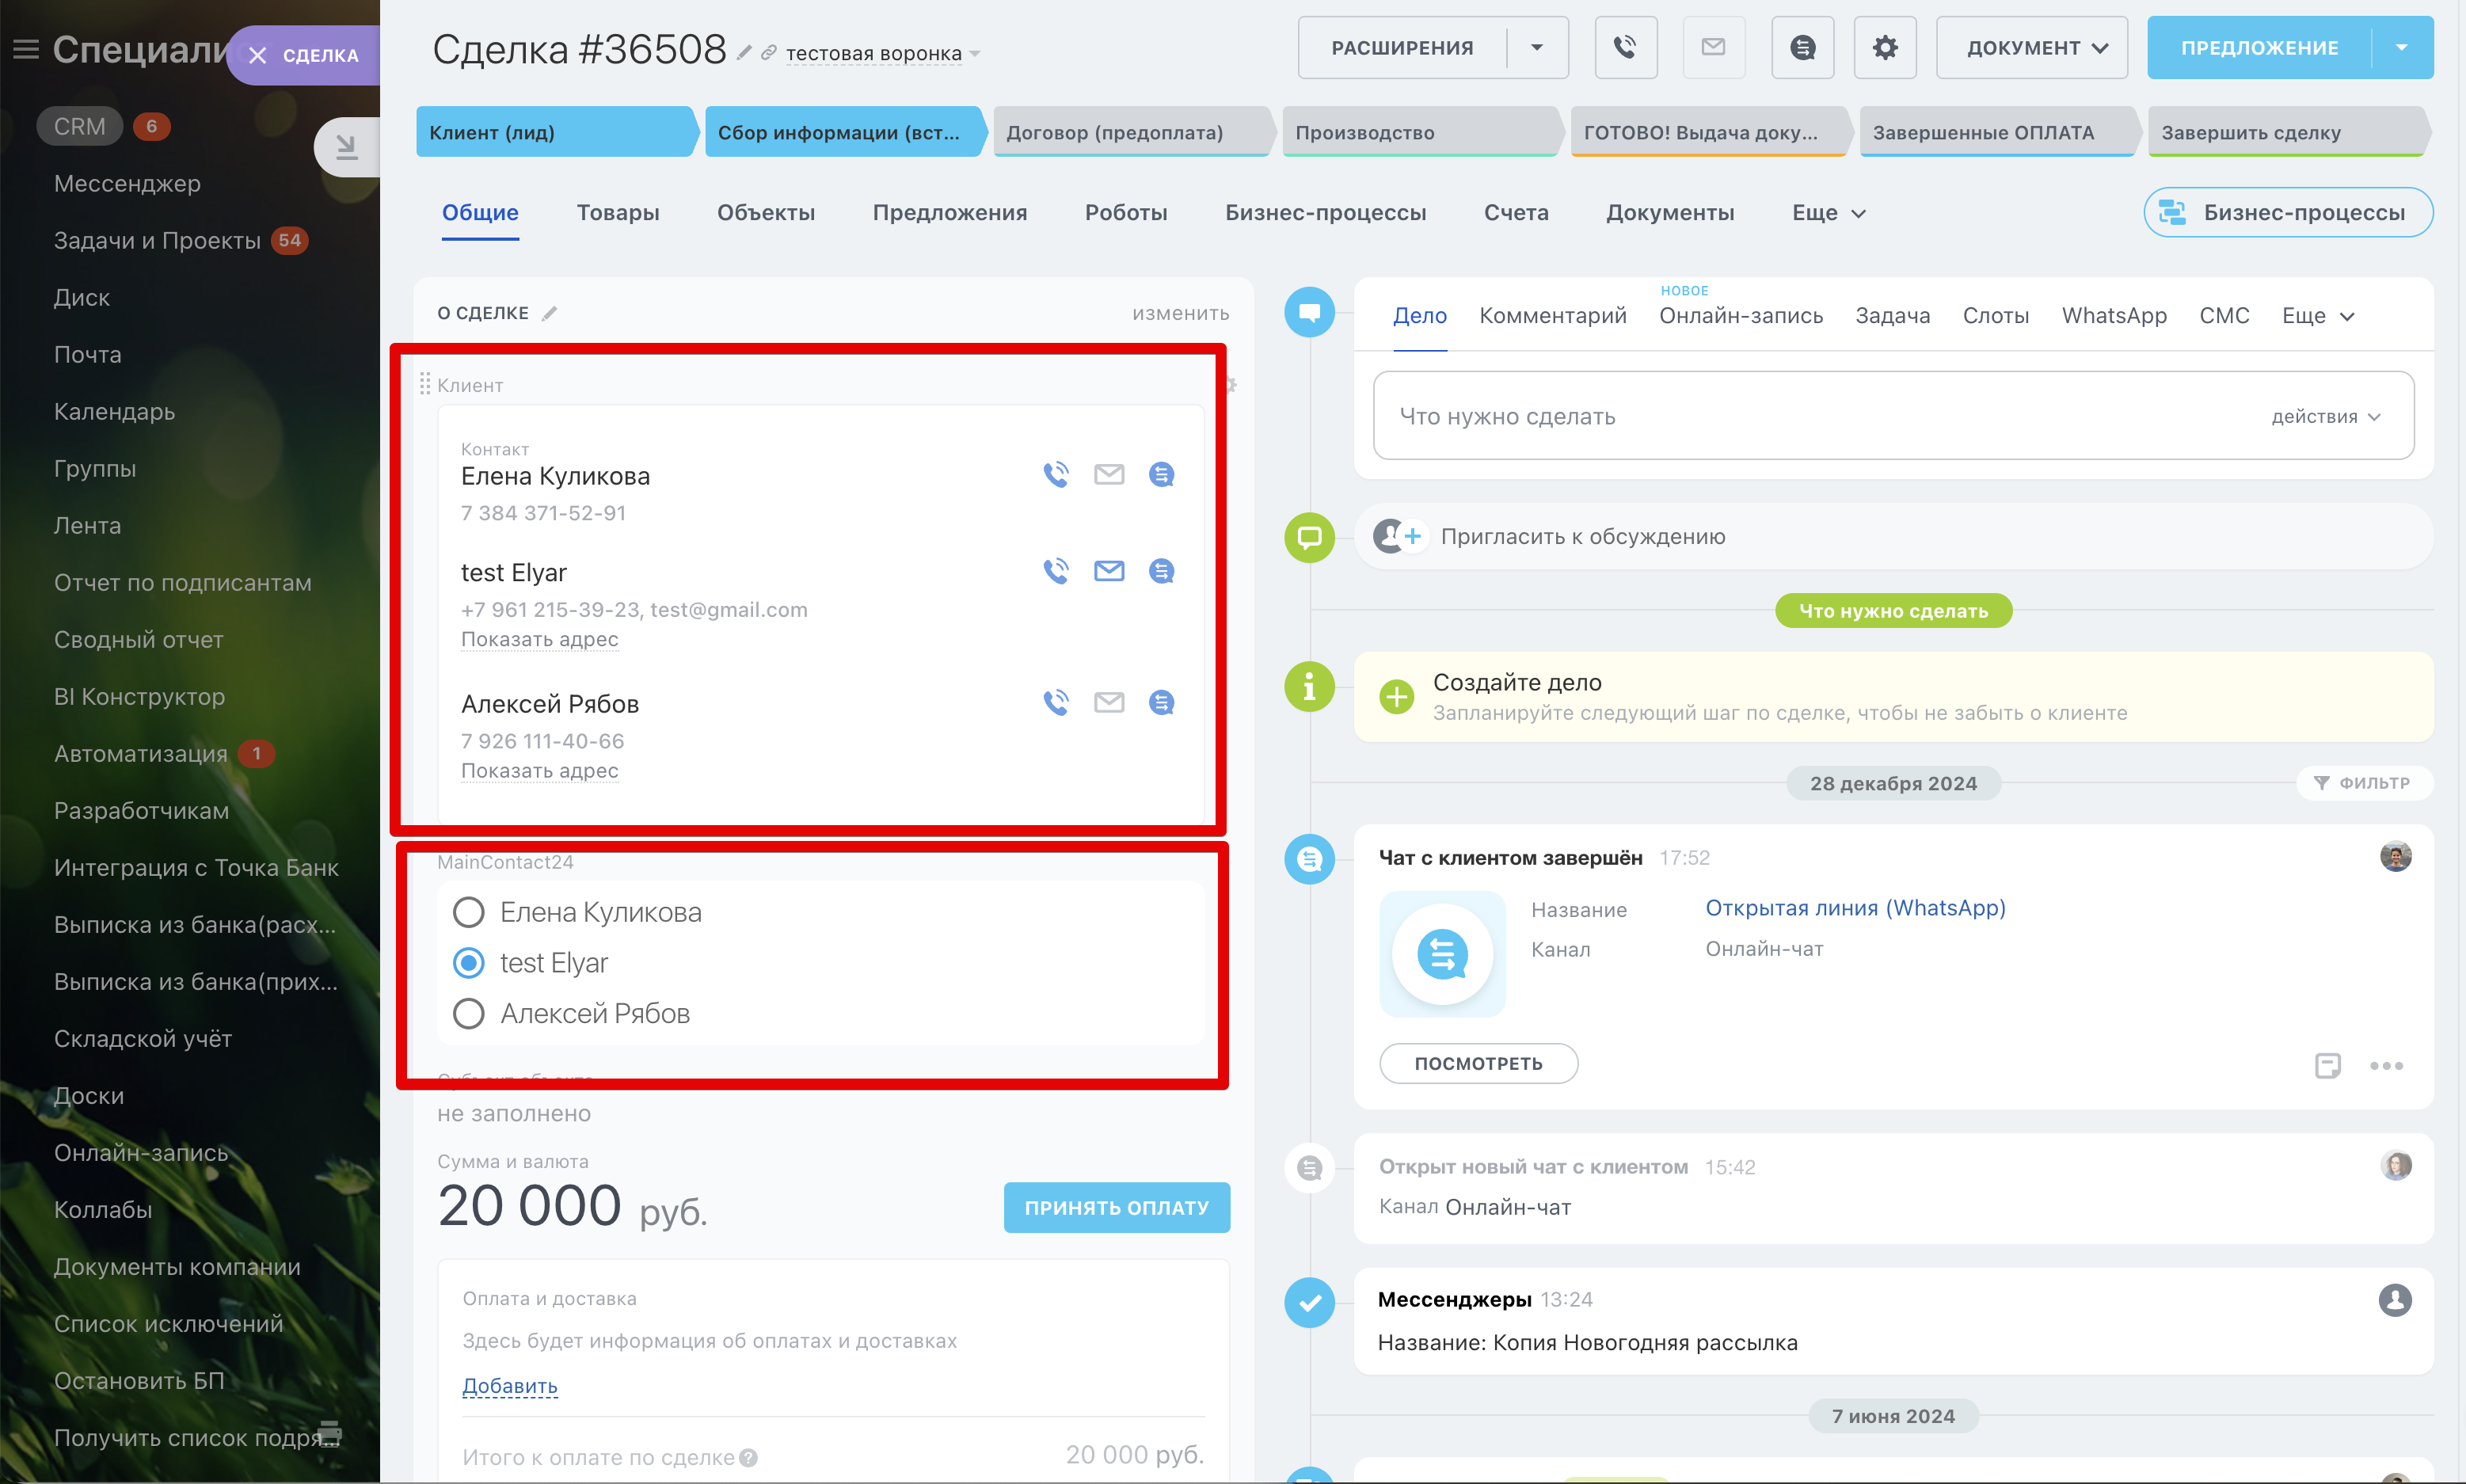Send email to test Elyar via envelope icon
Screen dimensions: 2466x1484
1108,571
